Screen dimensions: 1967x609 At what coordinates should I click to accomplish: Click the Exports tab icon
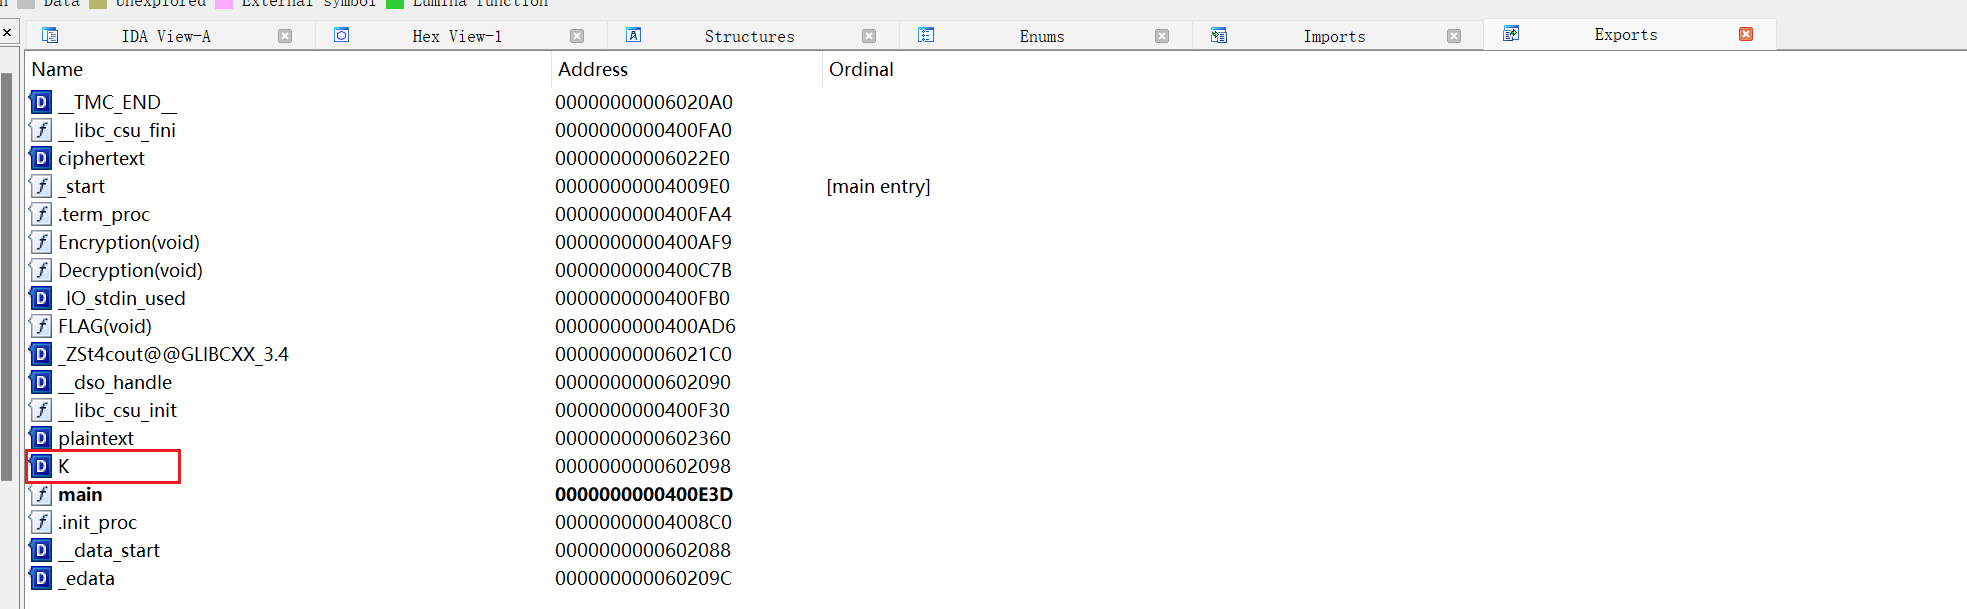[x=1511, y=34]
